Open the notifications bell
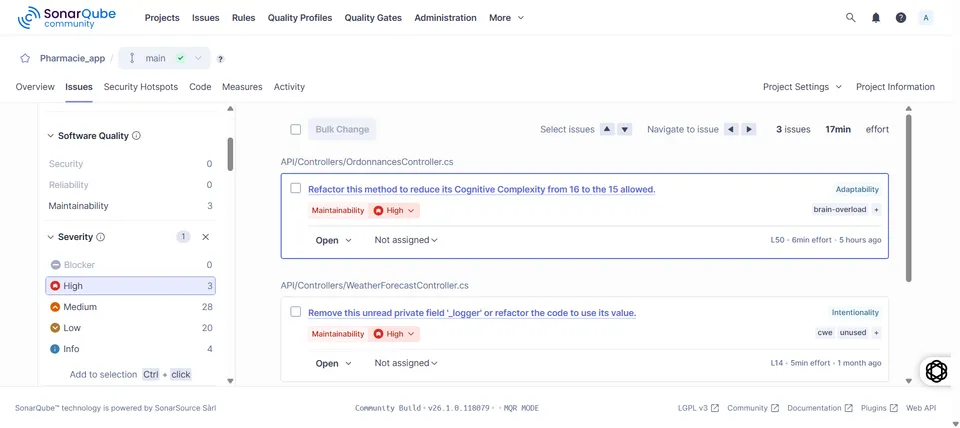 coord(876,18)
